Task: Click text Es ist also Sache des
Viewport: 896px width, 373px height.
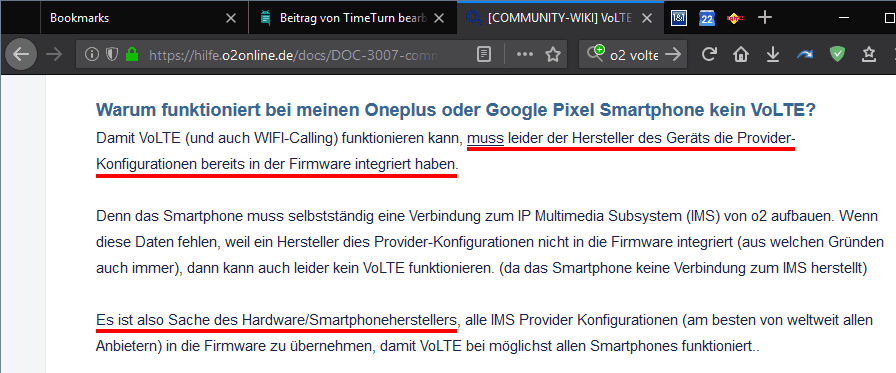Action: [277, 319]
